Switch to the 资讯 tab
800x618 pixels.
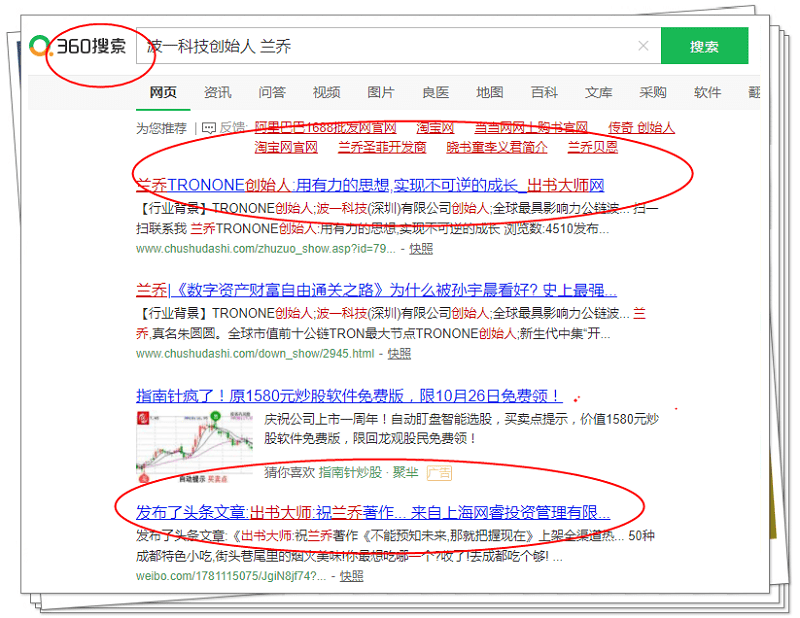(217, 92)
